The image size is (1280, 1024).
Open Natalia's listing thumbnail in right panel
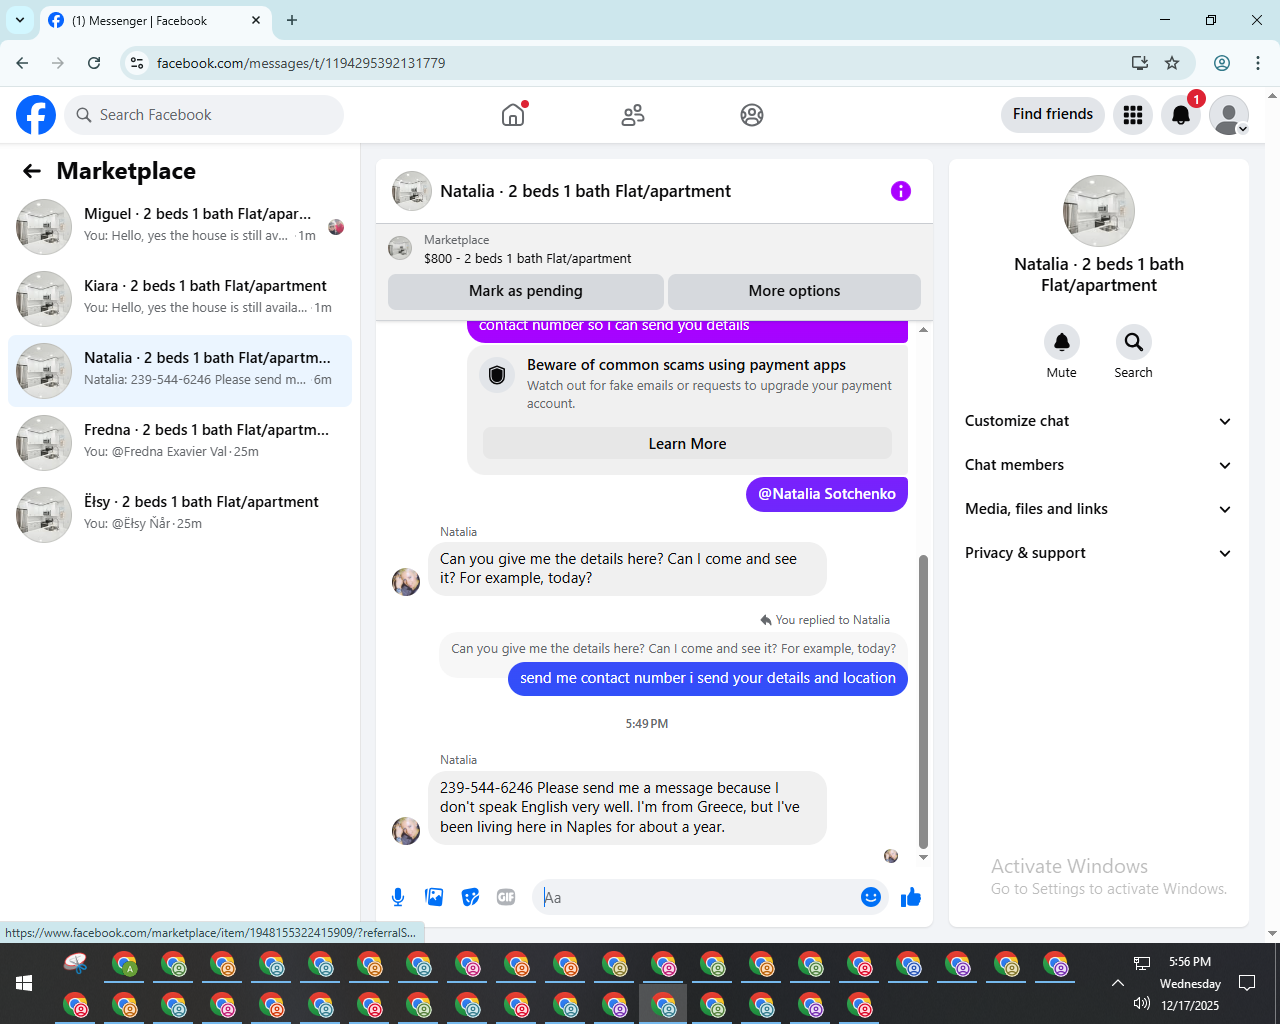[x=1099, y=211]
